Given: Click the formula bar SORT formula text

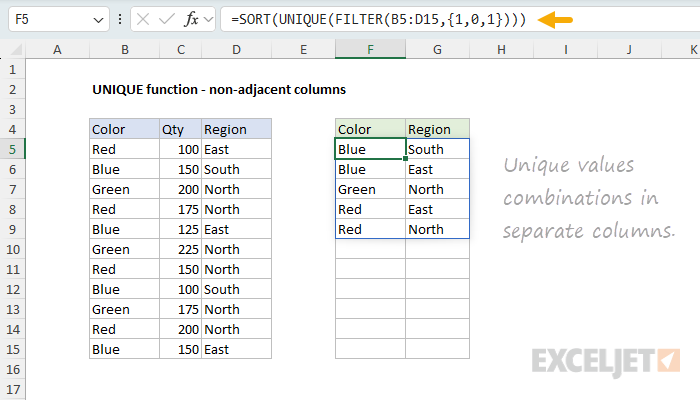Looking at the screenshot, I should pyautogui.click(x=379, y=20).
